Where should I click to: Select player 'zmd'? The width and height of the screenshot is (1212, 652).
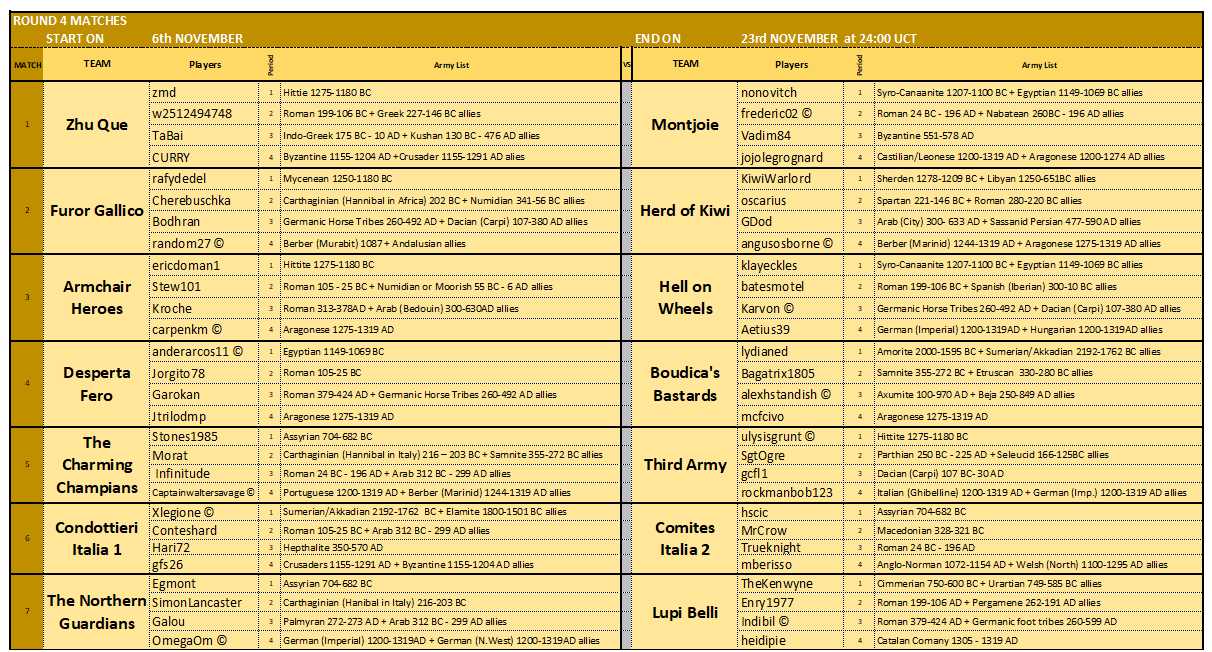tap(163, 92)
